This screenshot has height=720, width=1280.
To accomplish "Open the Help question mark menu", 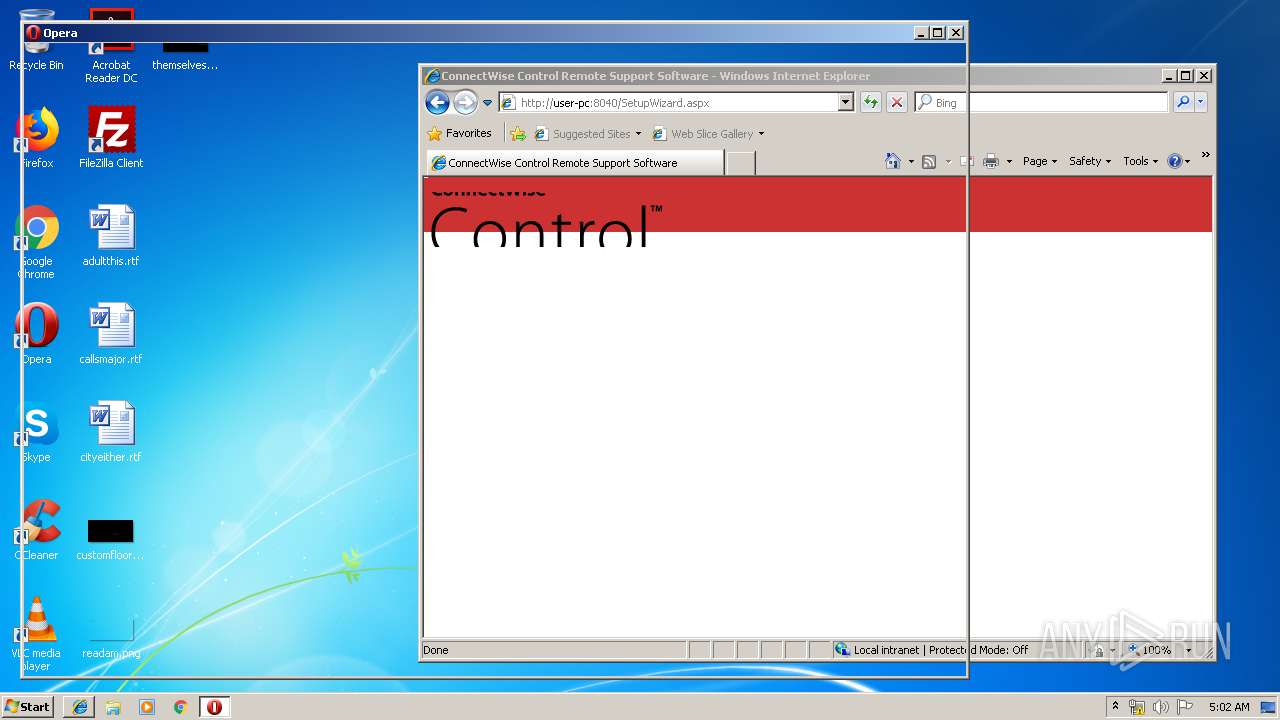I will pyautogui.click(x=1179, y=161).
